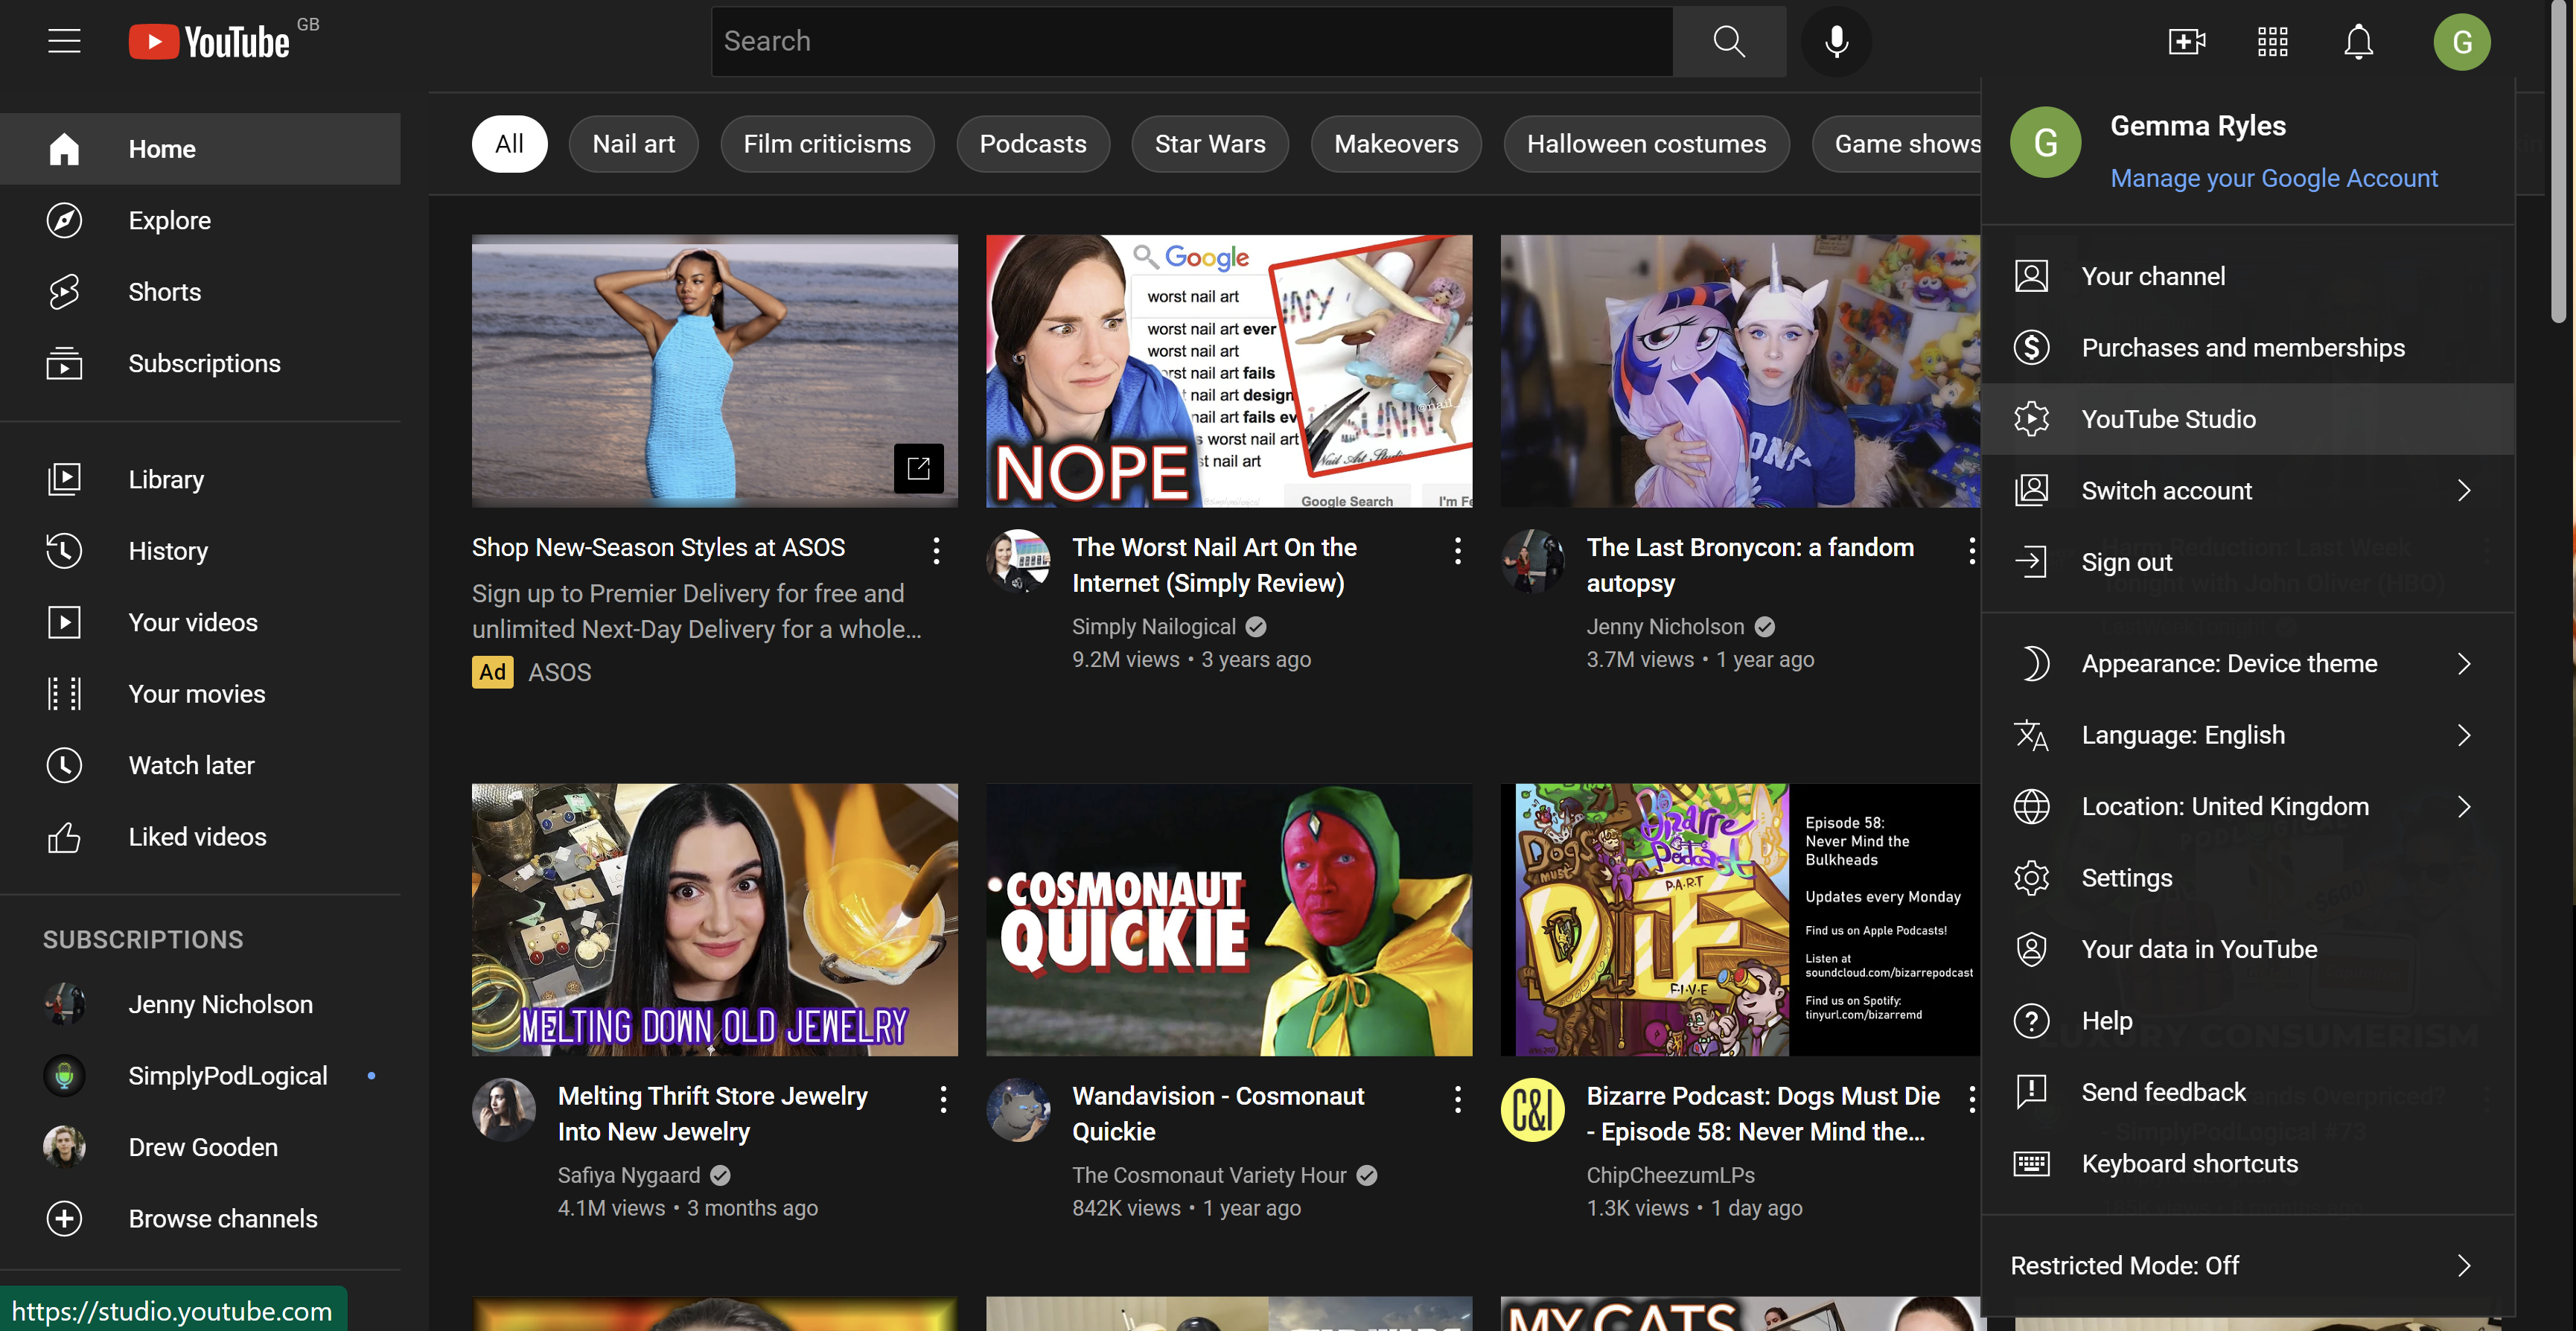
Task: Open Subscriptions in the sidebar
Action: [200, 363]
